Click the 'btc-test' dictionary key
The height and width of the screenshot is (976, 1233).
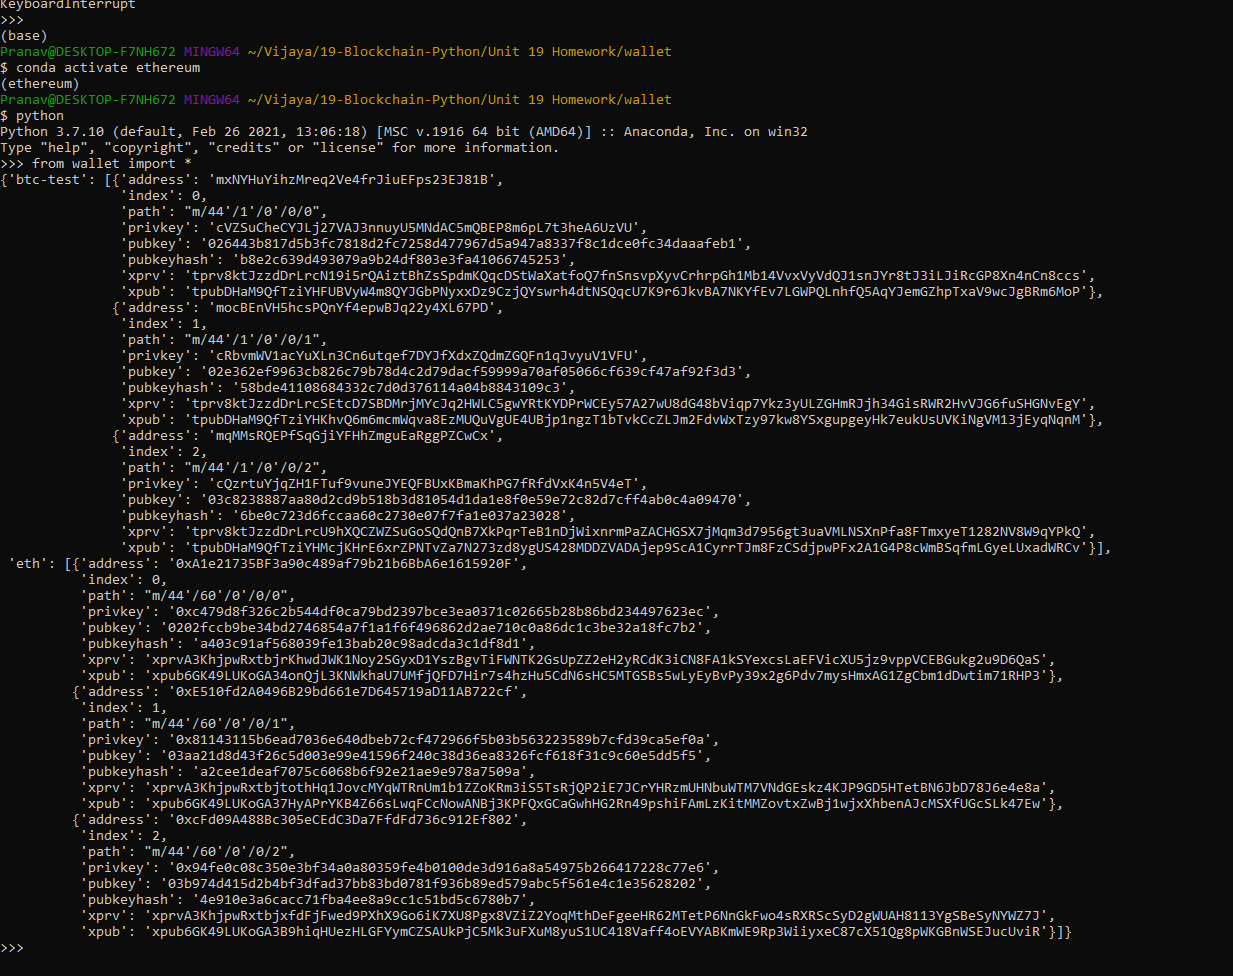coord(48,180)
